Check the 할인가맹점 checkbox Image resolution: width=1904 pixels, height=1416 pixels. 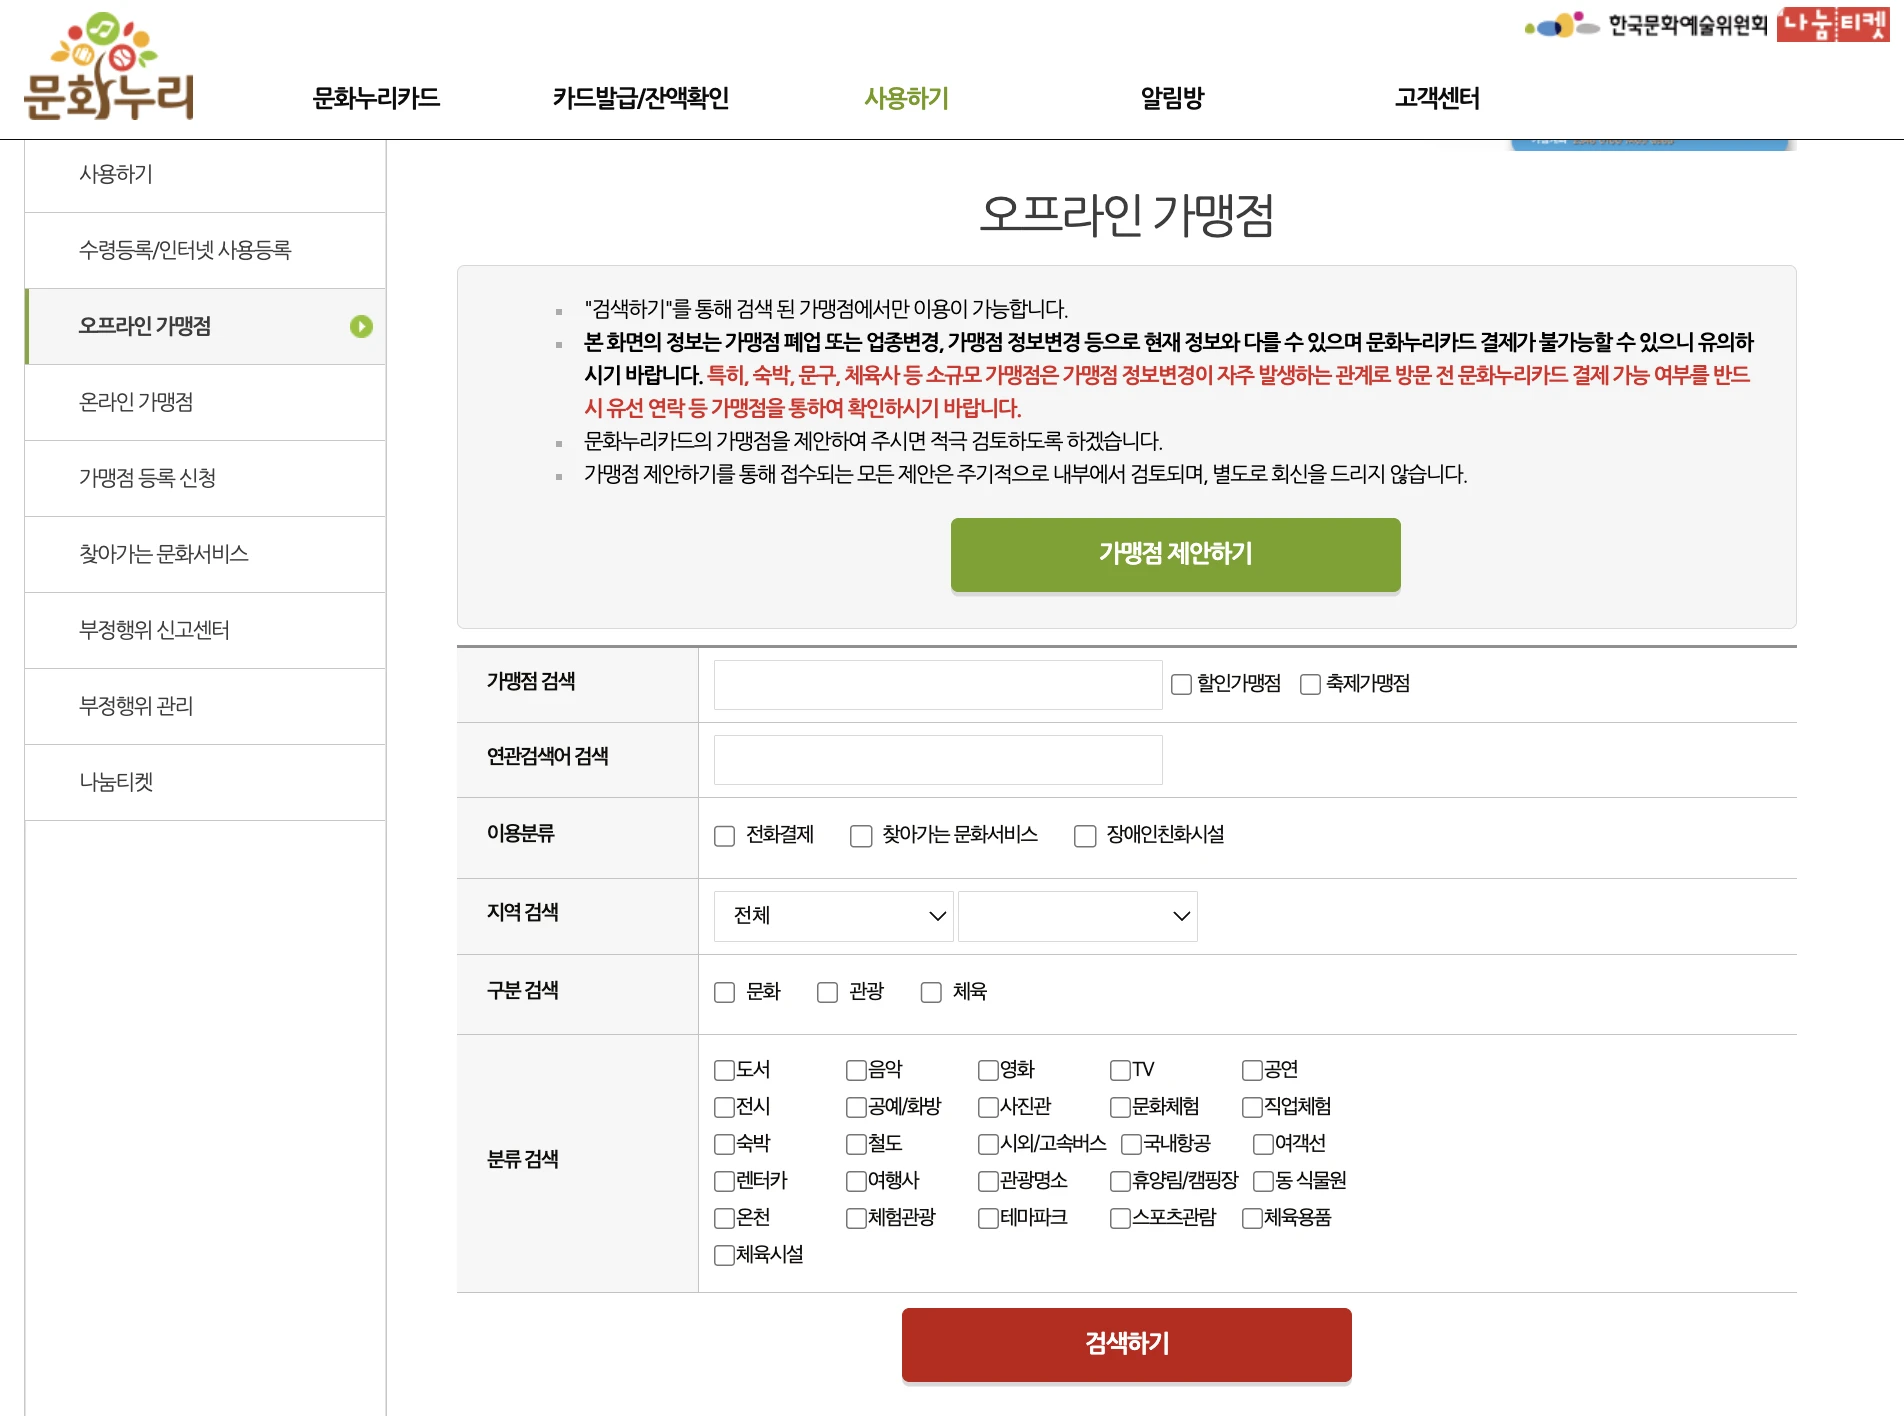point(1181,684)
